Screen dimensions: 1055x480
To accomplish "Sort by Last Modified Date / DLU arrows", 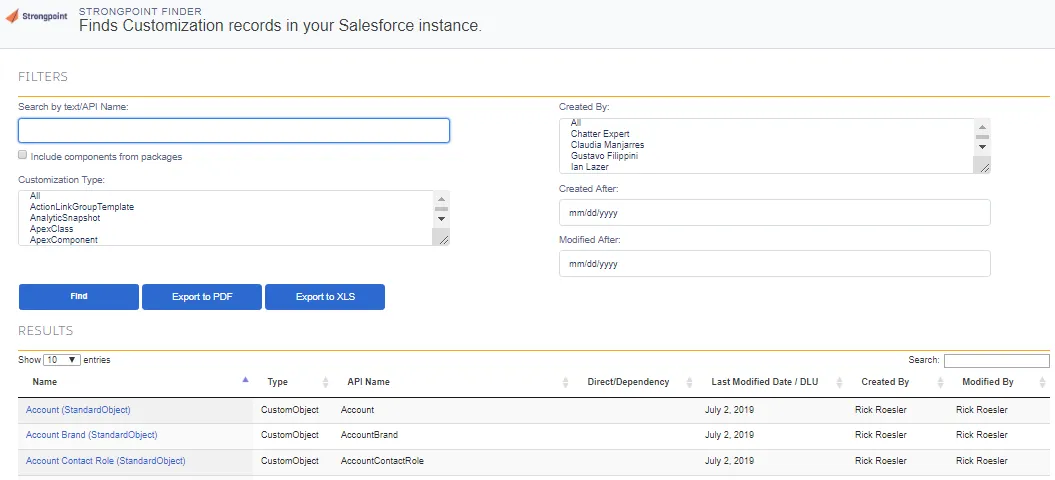I will (839, 382).
